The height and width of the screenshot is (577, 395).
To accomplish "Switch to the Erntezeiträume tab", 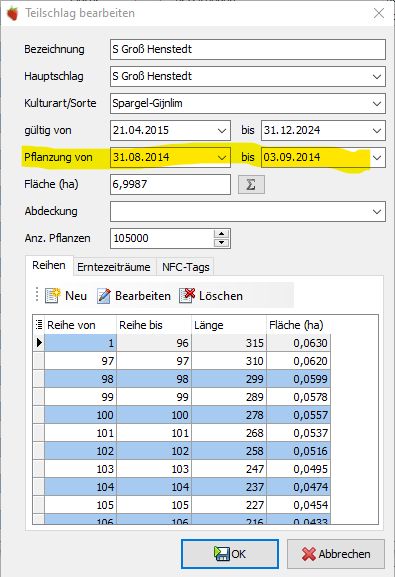I will tap(114, 267).
